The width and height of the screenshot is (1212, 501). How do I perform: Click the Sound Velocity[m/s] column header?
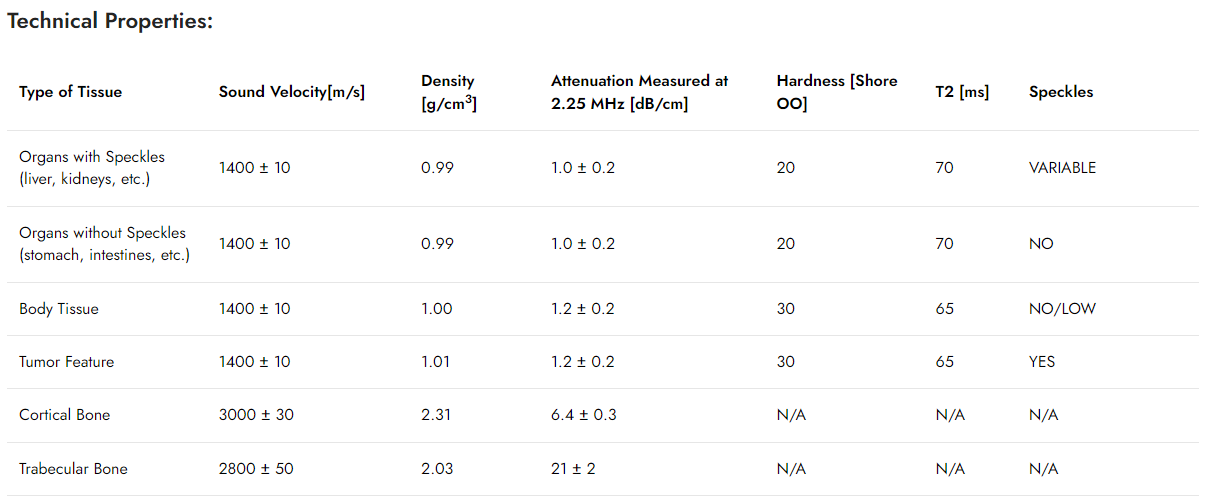click(292, 92)
